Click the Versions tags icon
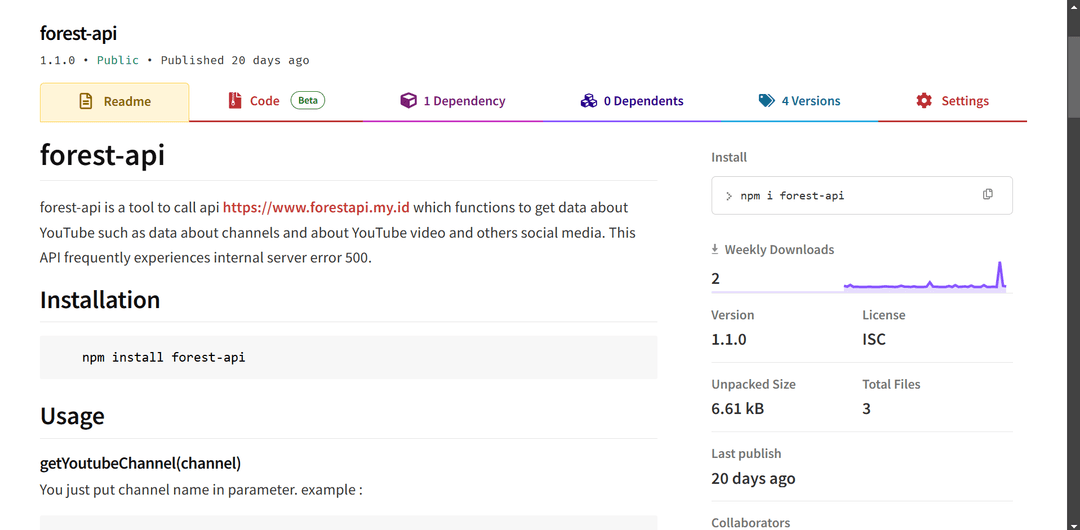This screenshot has height=530, width=1080. point(767,101)
